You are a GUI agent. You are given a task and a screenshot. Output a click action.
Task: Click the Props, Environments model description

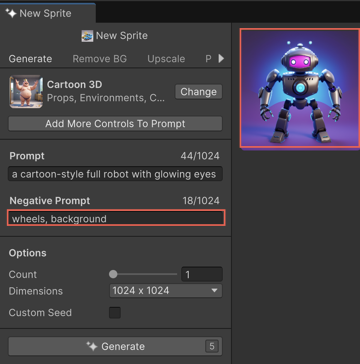point(106,98)
